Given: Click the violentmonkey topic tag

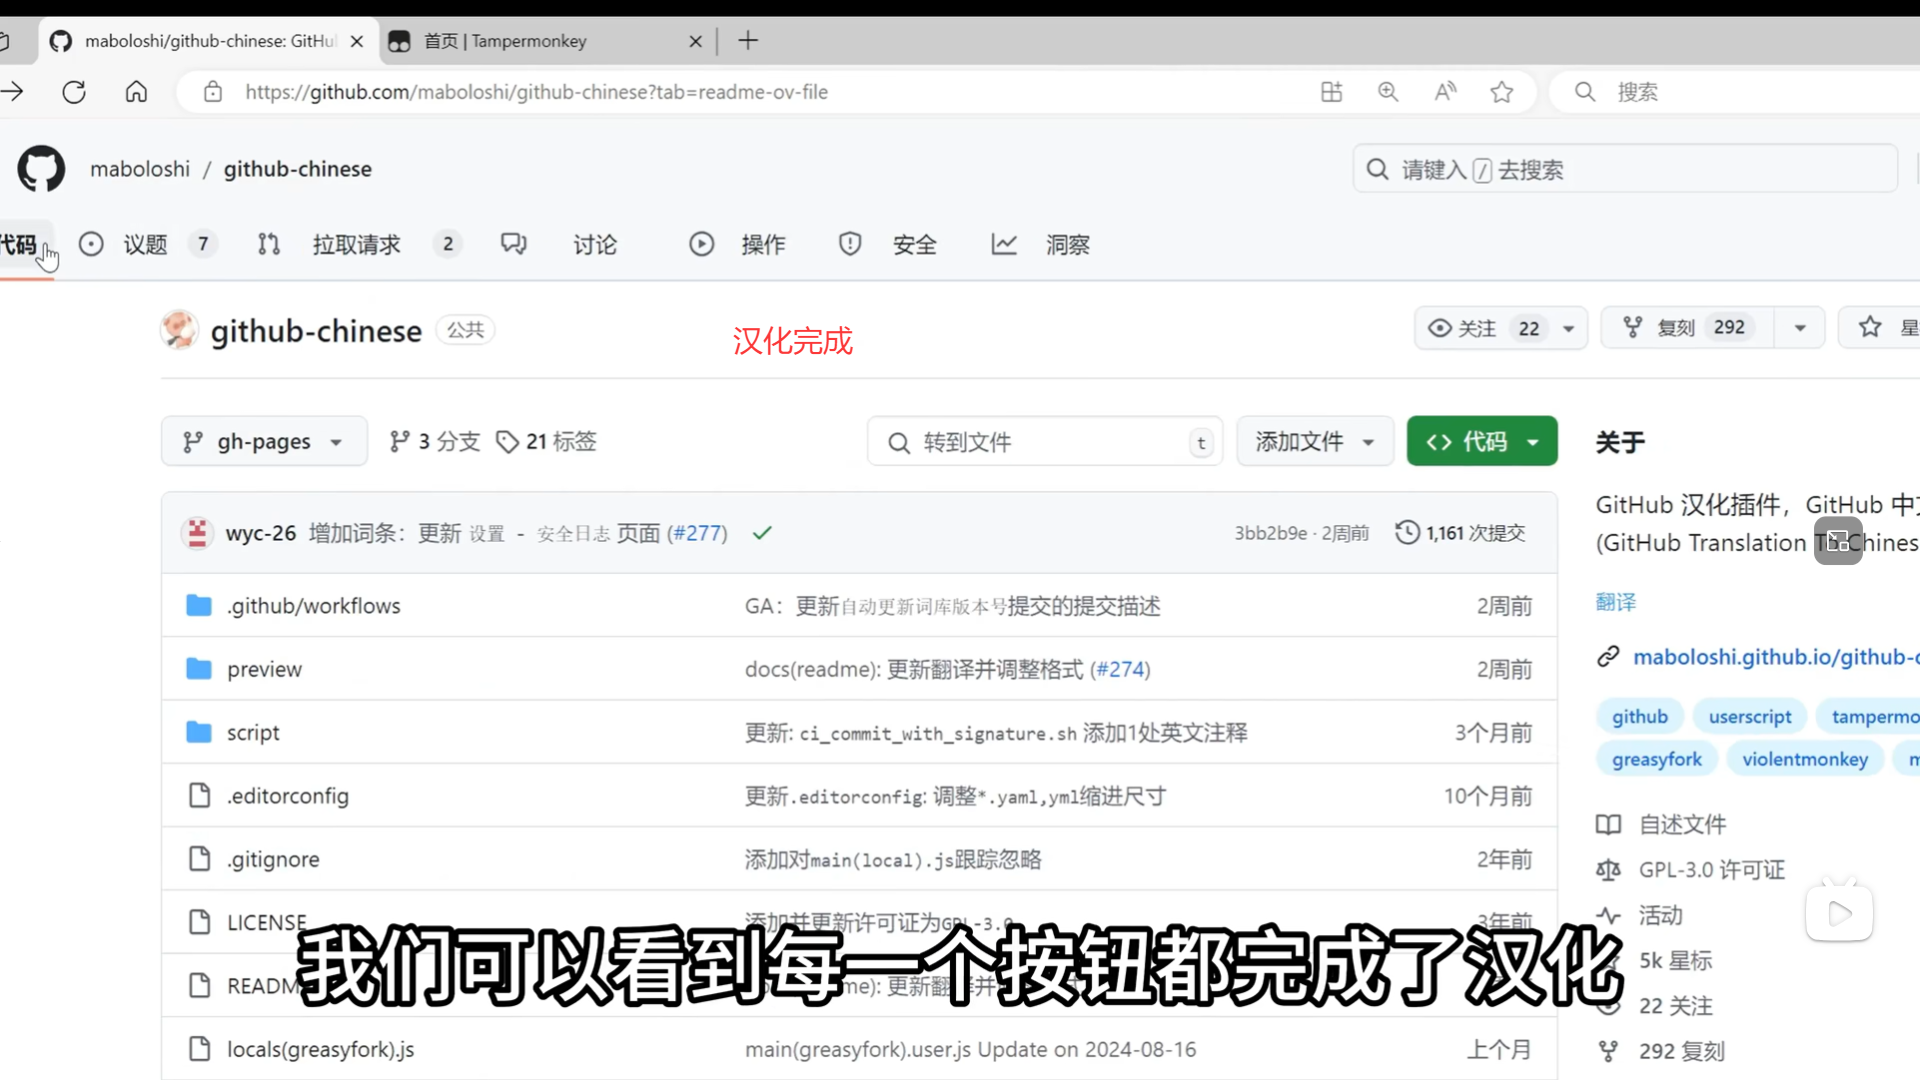Looking at the screenshot, I should 1804,759.
